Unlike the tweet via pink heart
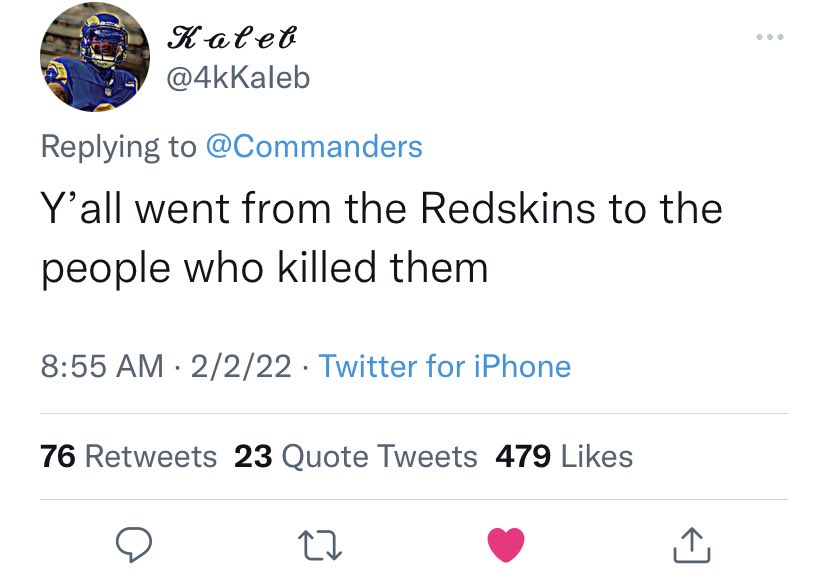Screen dimensions: 827x580 coord(506,545)
